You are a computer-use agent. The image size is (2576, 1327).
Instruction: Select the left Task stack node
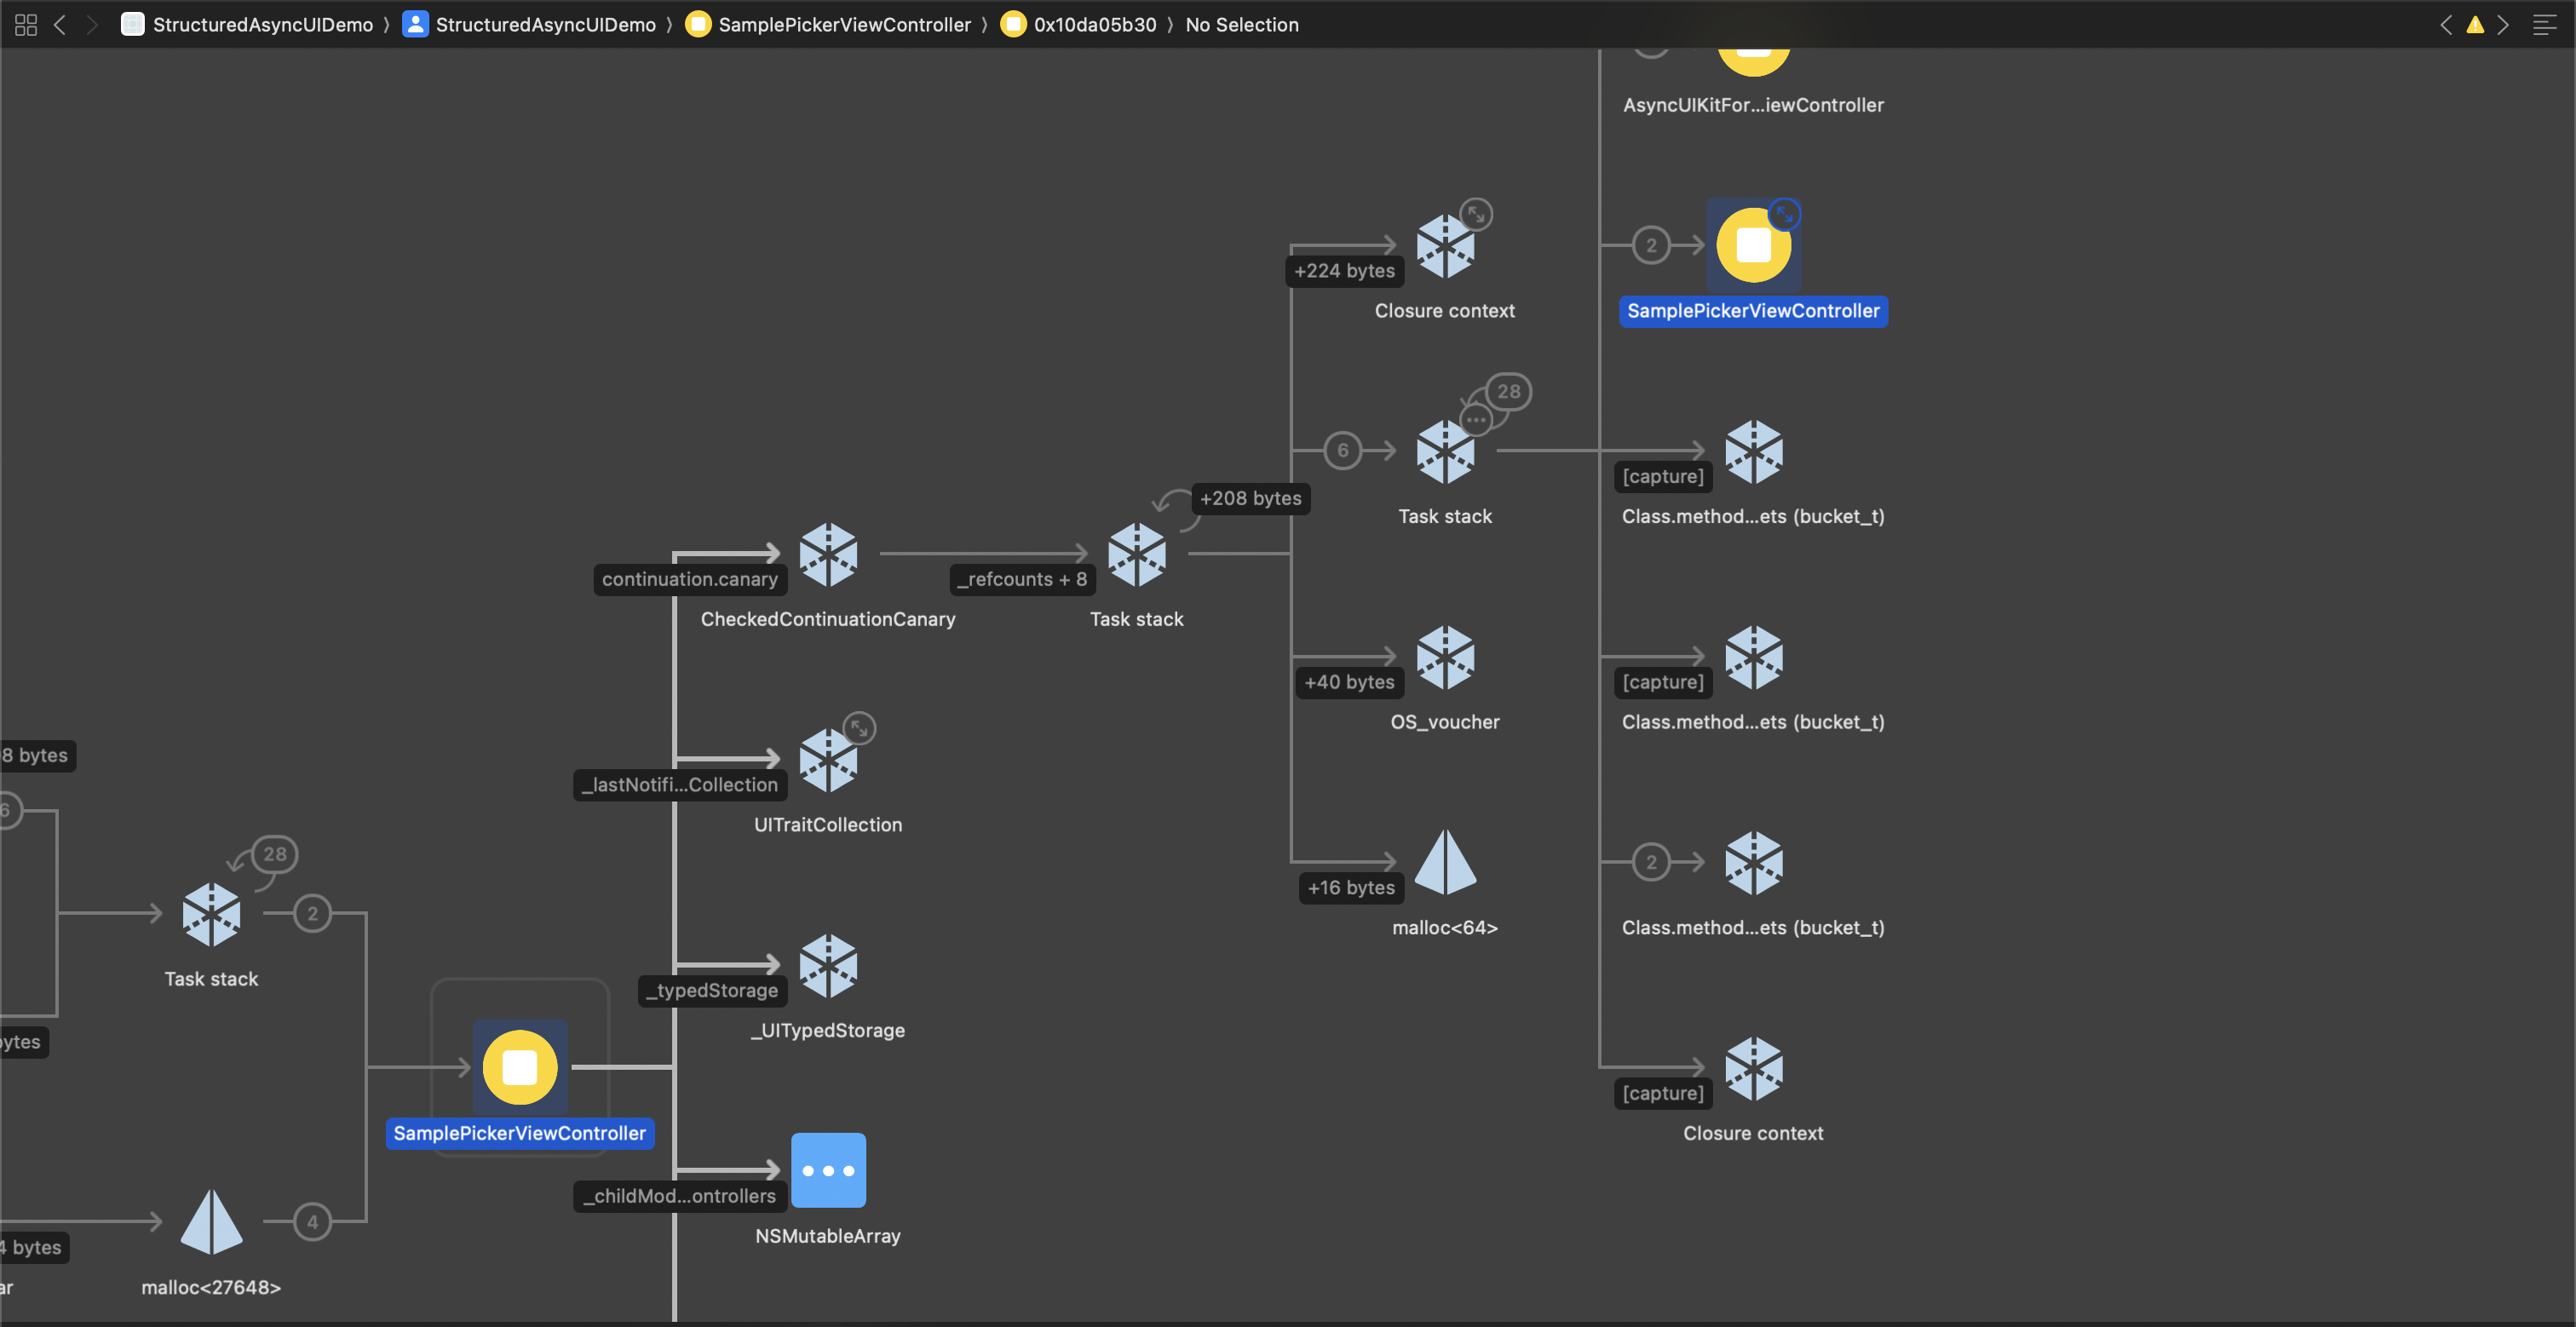pos(211,914)
